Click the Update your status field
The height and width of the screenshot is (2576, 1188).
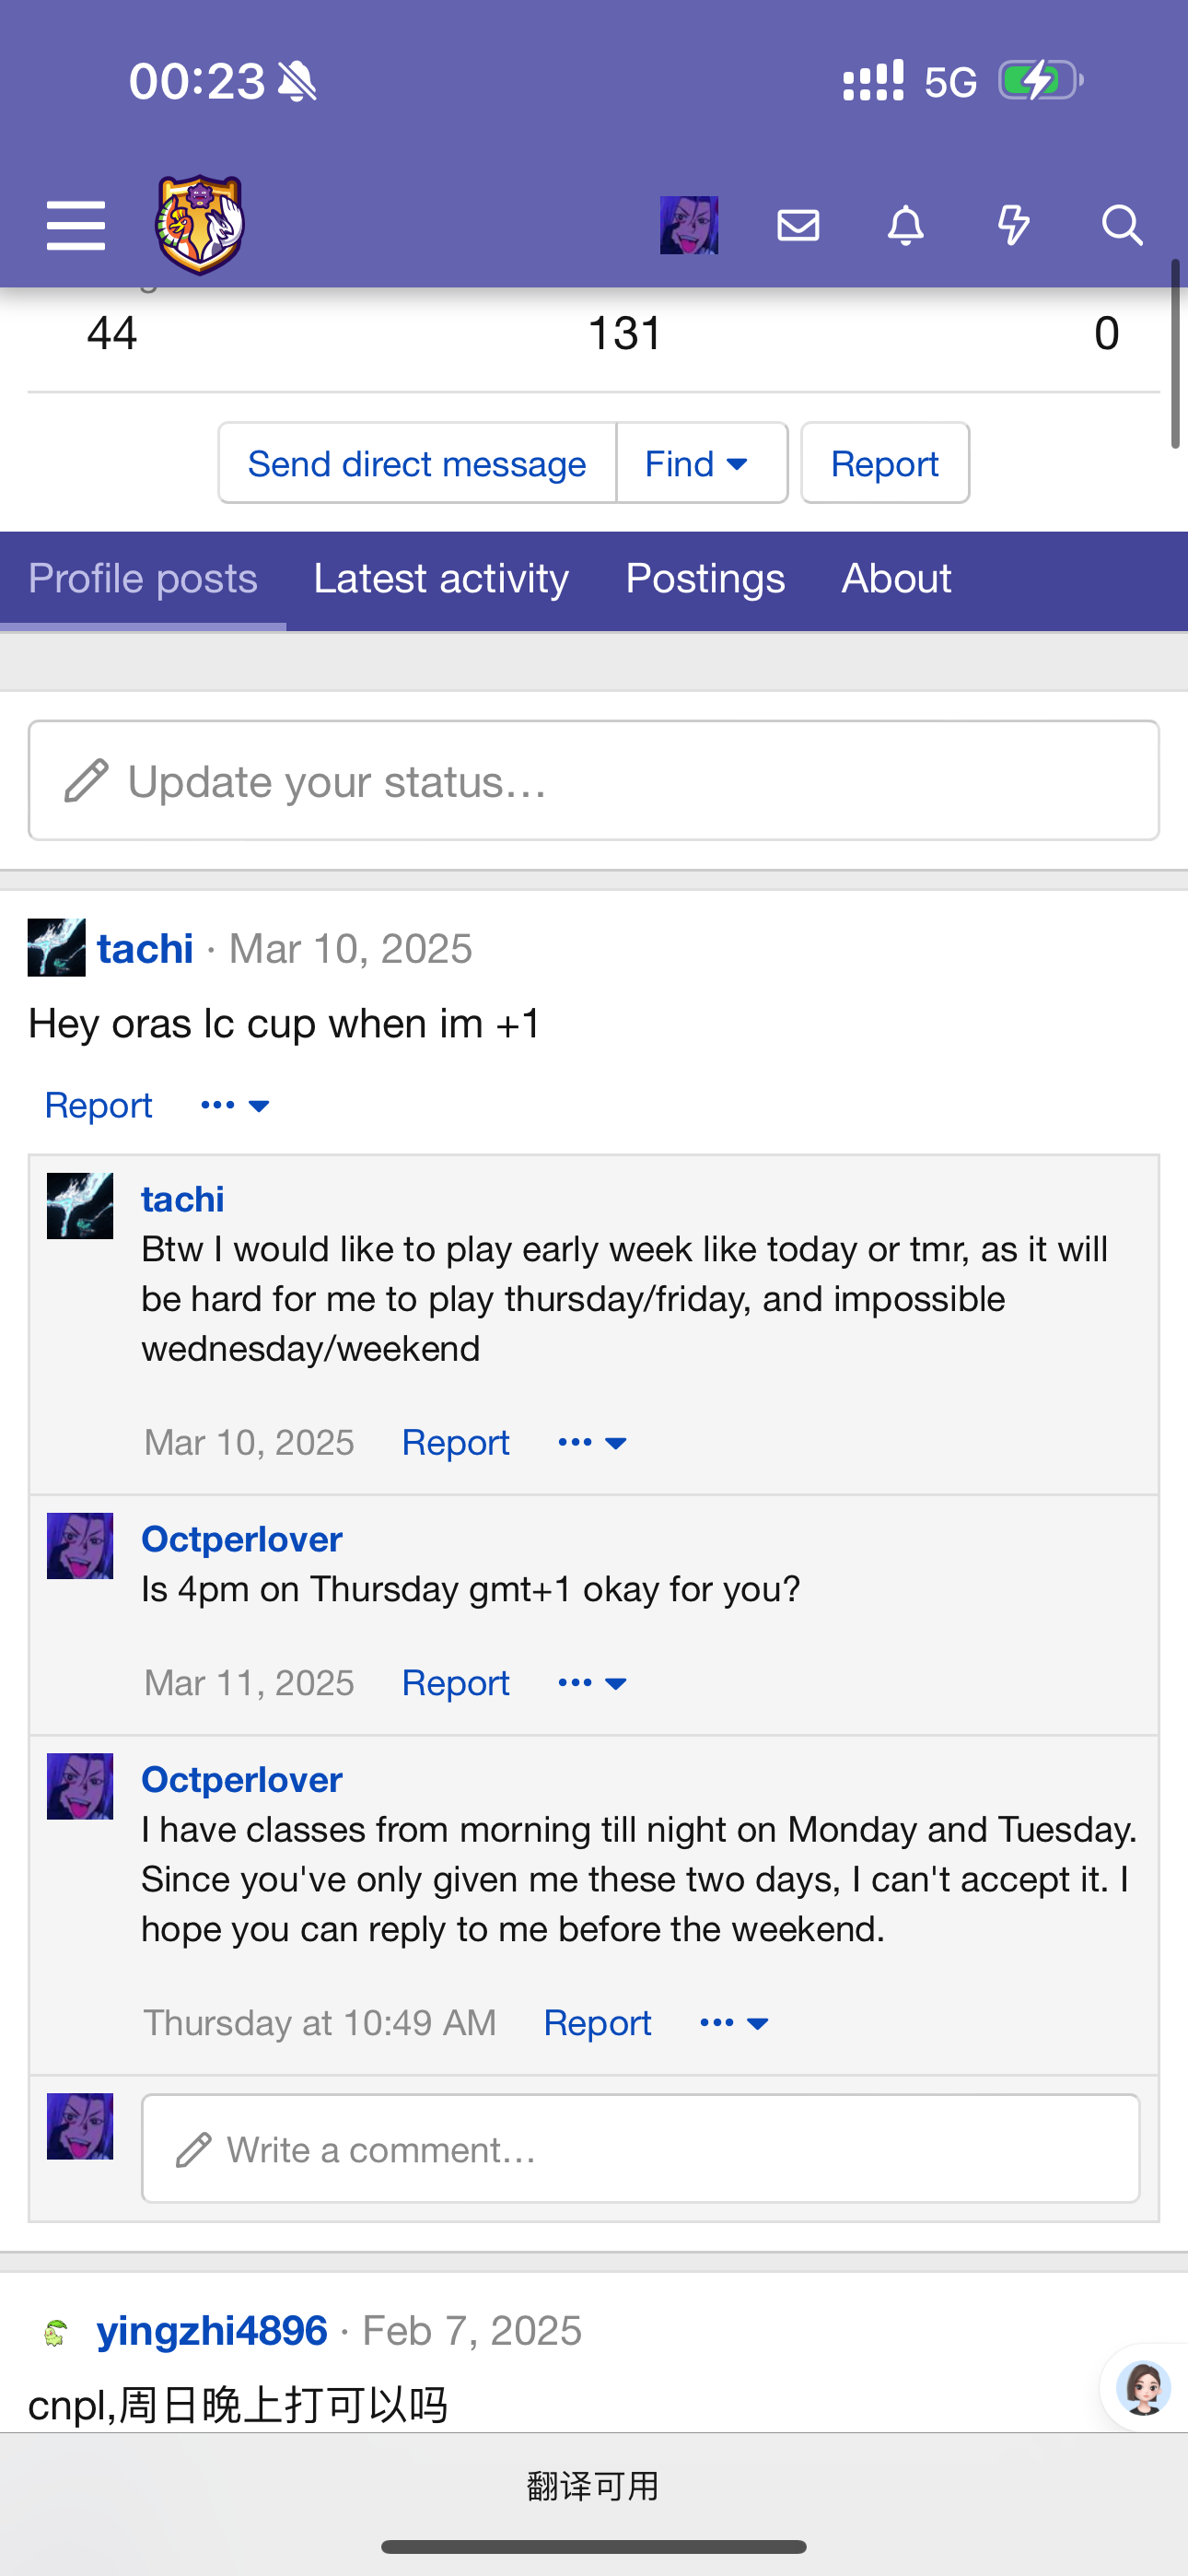[x=594, y=781]
